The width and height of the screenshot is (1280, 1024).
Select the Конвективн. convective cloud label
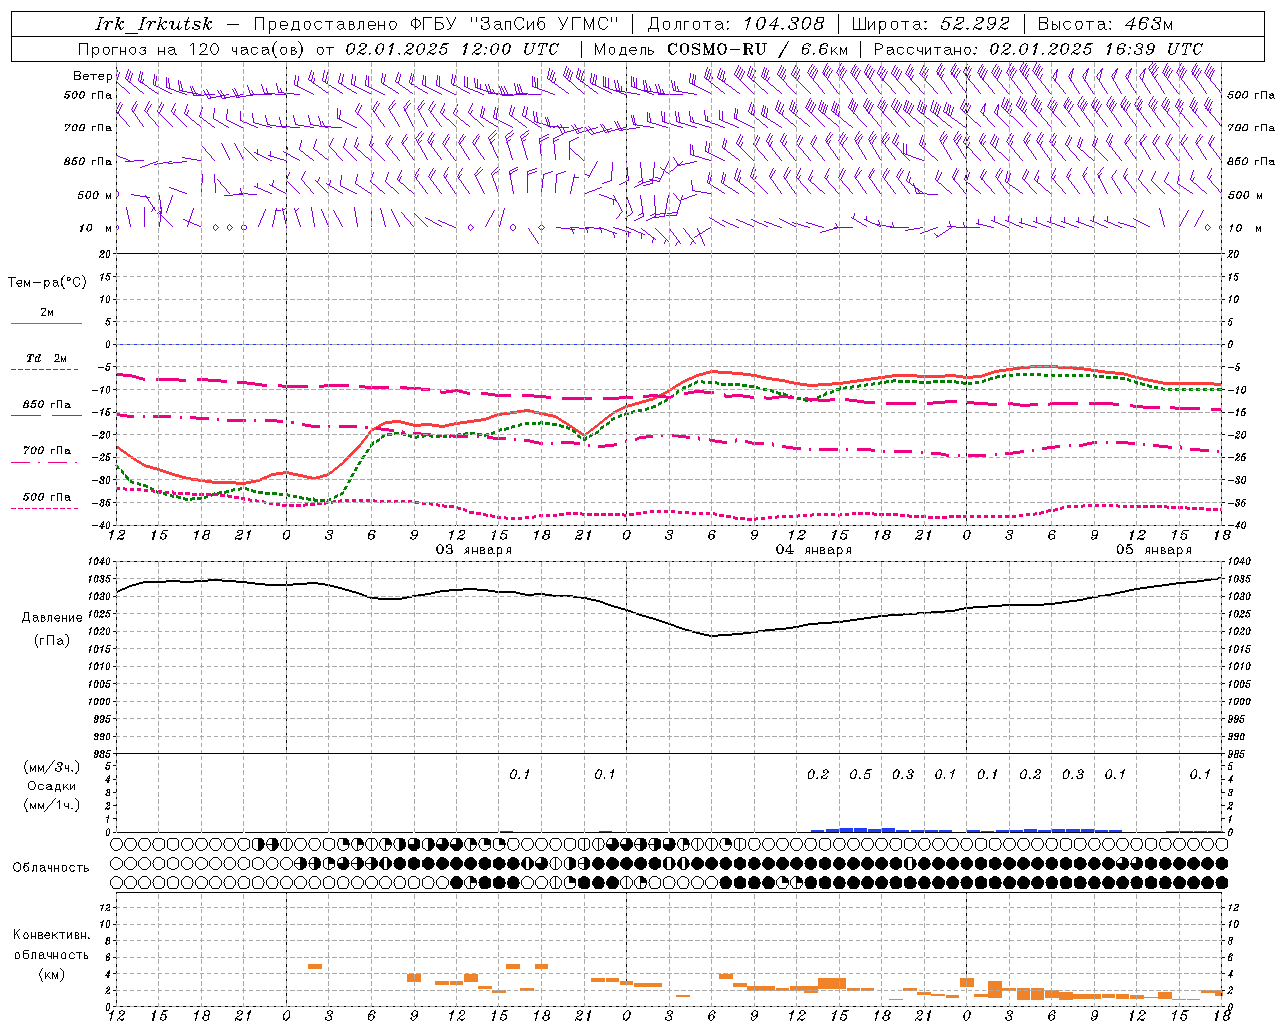click(51, 935)
